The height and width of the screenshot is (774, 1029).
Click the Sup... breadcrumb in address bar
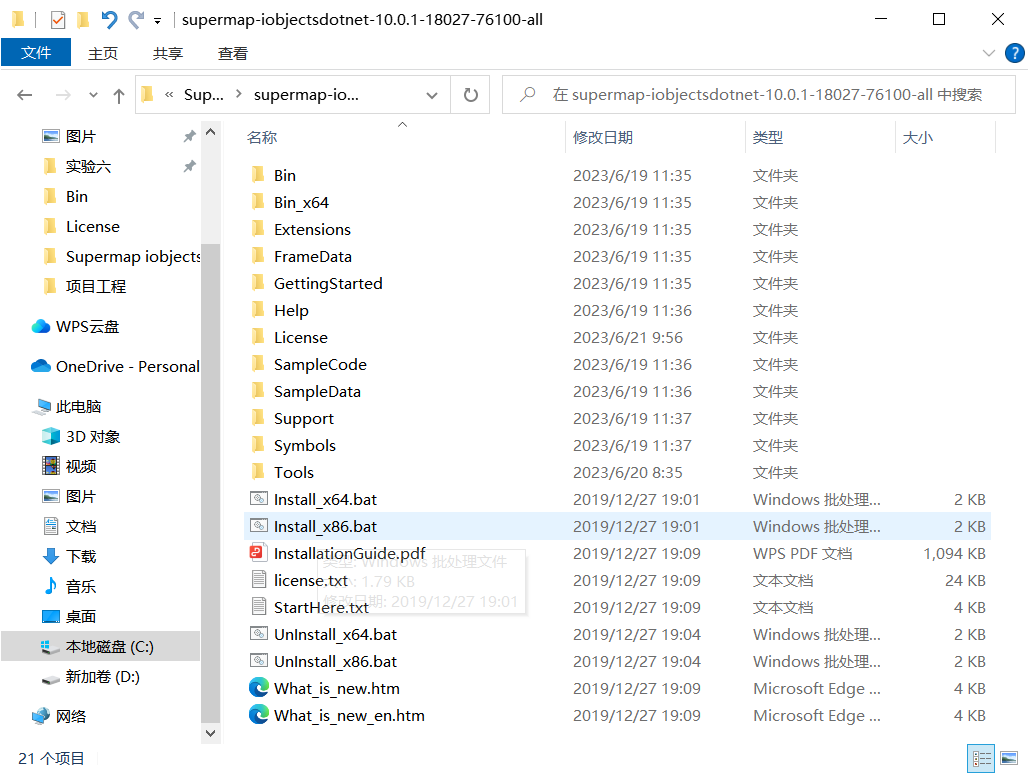click(203, 95)
